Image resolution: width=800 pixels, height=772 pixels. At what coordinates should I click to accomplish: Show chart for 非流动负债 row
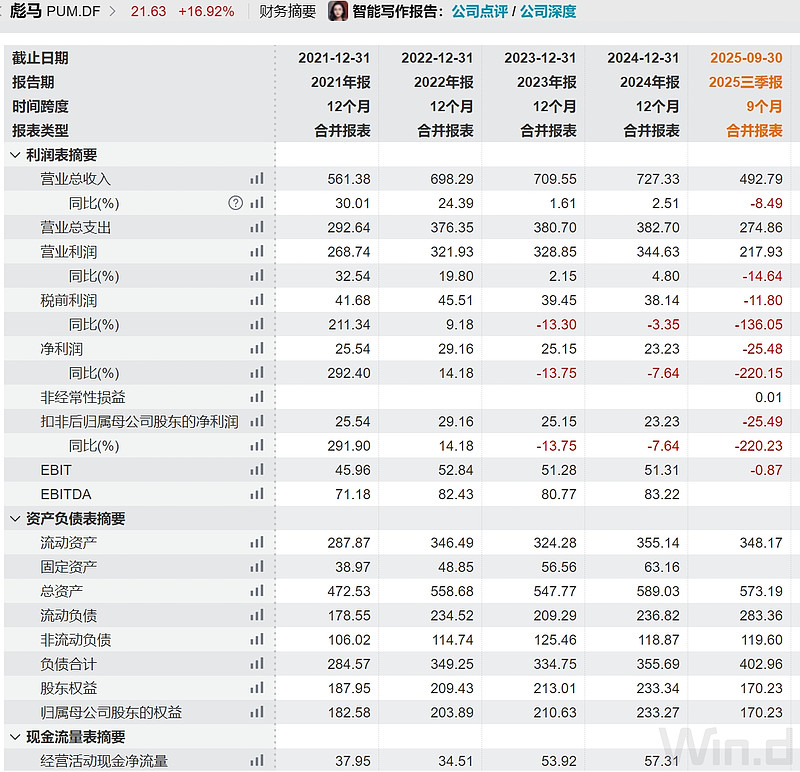click(257, 639)
